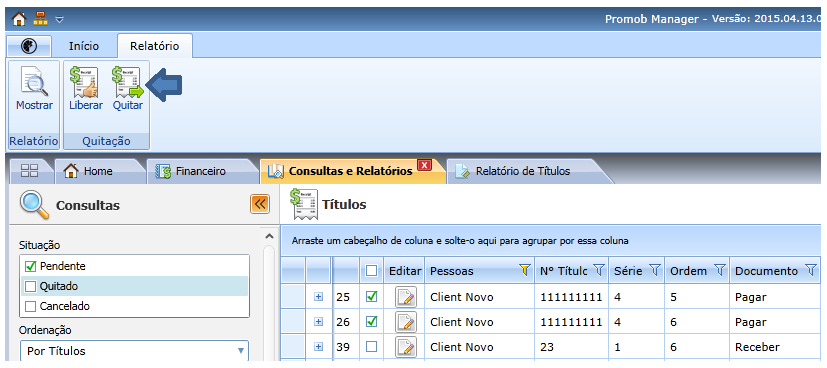Expand row 26 details
This screenshot has width=827, height=368.
click(x=318, y=322)
